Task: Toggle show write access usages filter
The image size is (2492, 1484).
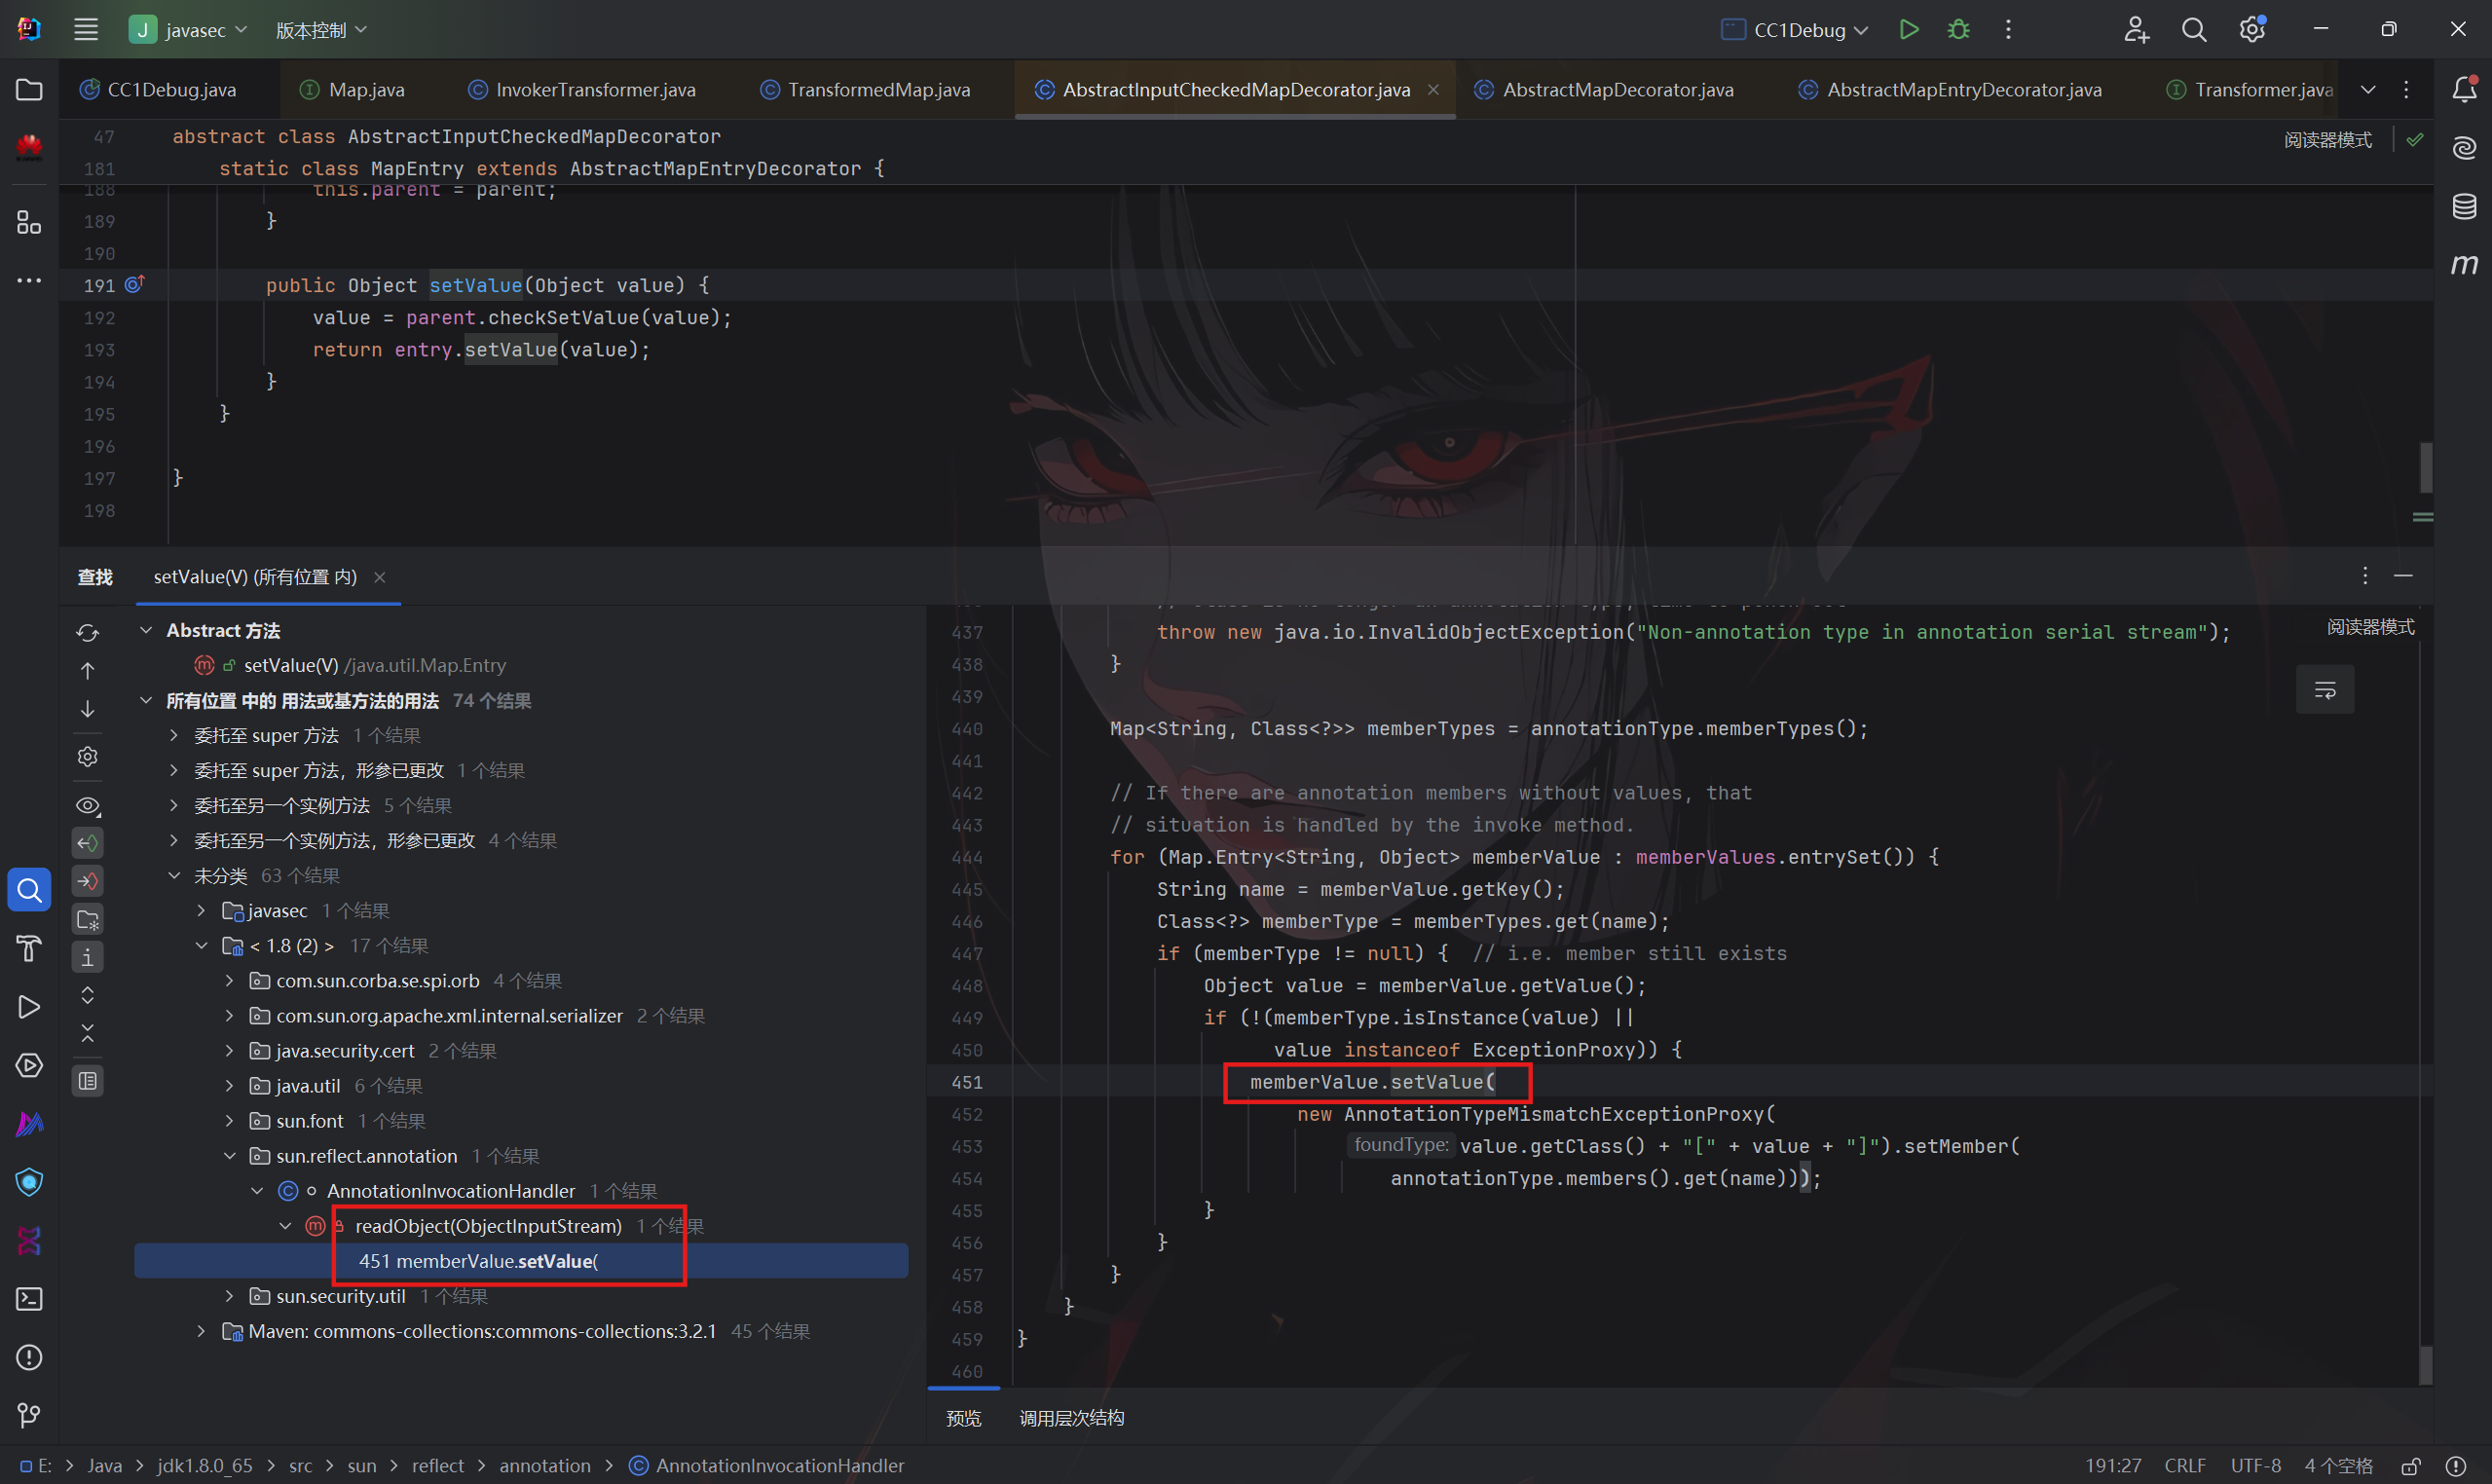Action: click(88, 881)
